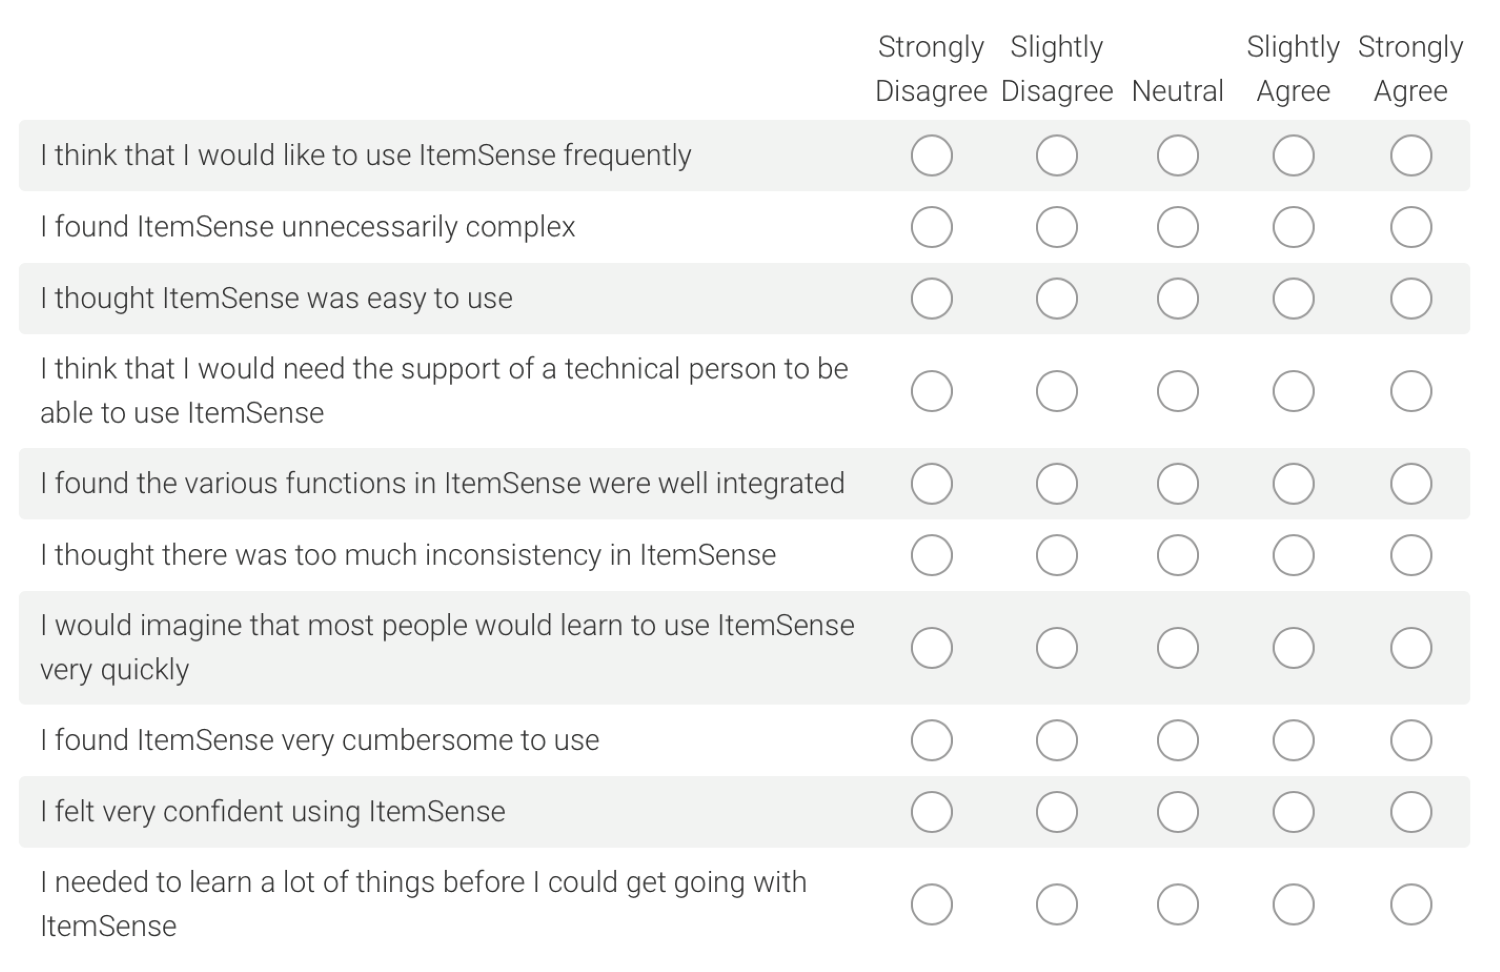The height and width of the screenshot is (972, 1500).
Task: Pick Strongly Agree for 'too much inconsistency'
Action: pyautogui.click(x=1410, y=555)
